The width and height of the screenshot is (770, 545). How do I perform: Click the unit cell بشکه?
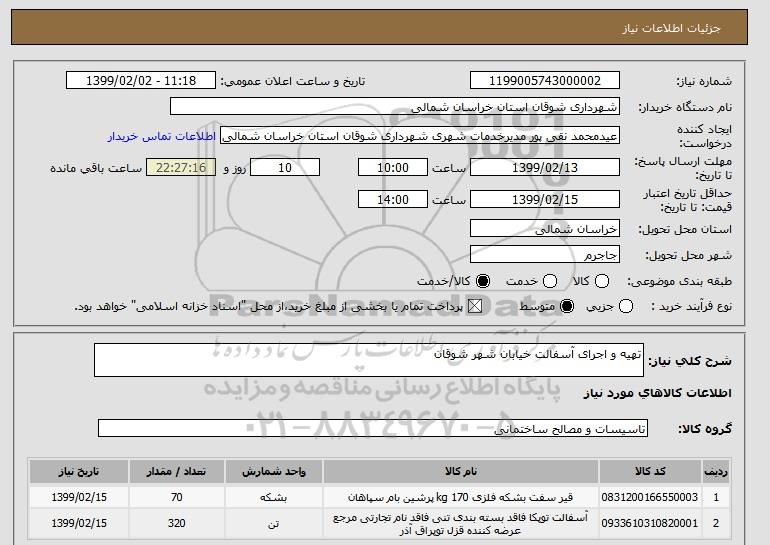[274, 497]
